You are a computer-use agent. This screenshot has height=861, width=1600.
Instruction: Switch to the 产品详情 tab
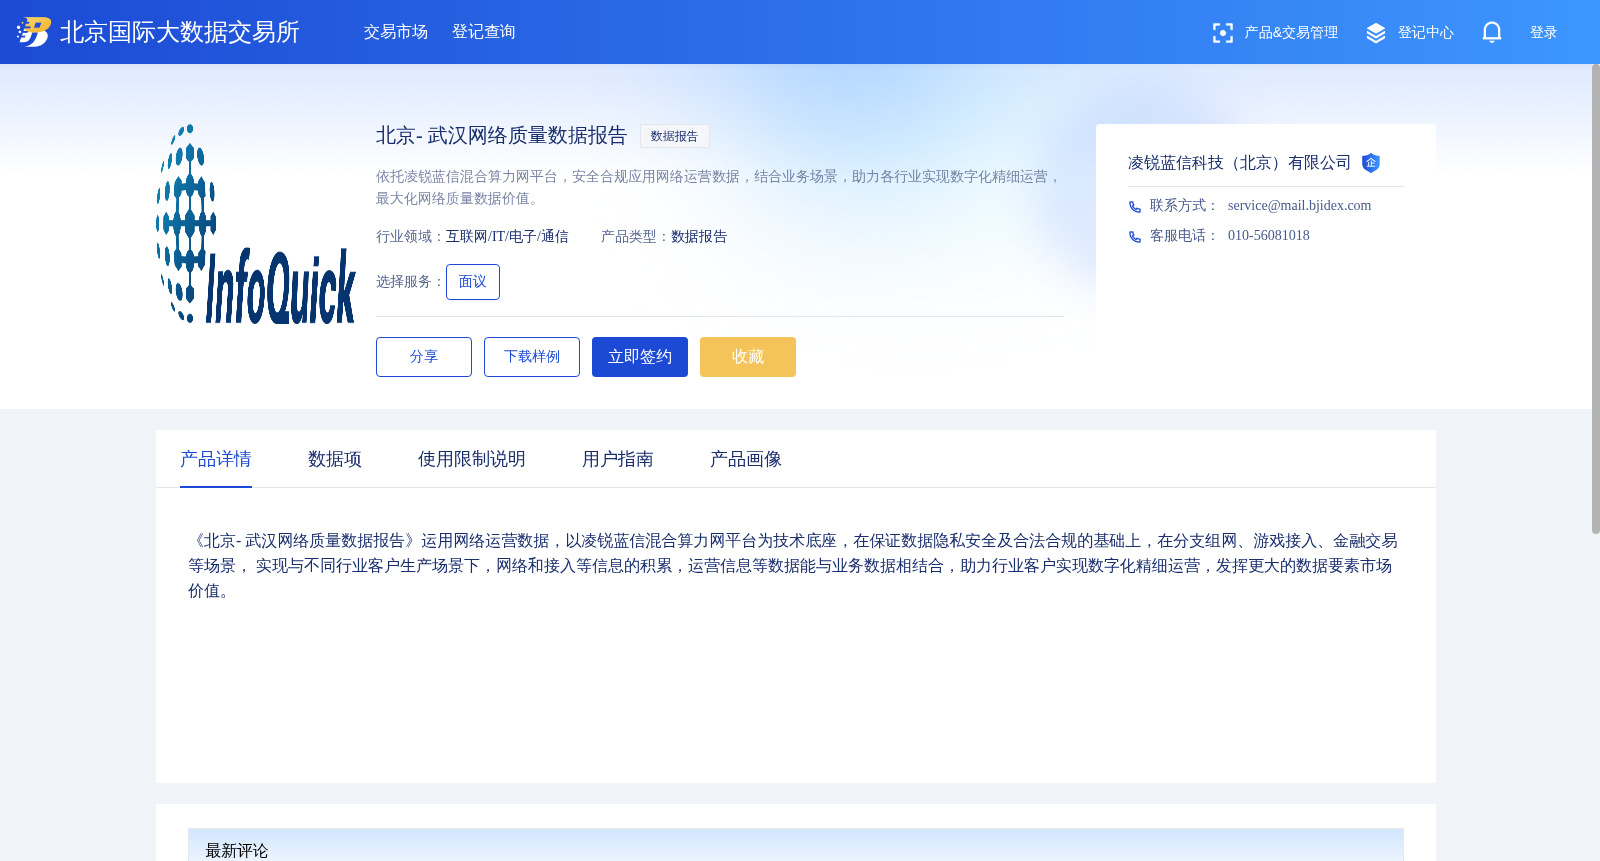click(216, 459)
